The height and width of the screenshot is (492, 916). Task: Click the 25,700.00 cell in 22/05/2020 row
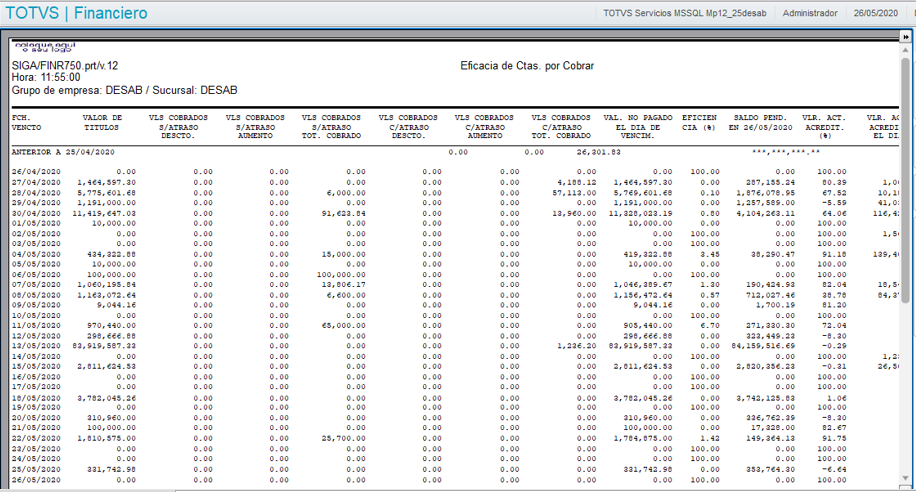pos(344,438)
